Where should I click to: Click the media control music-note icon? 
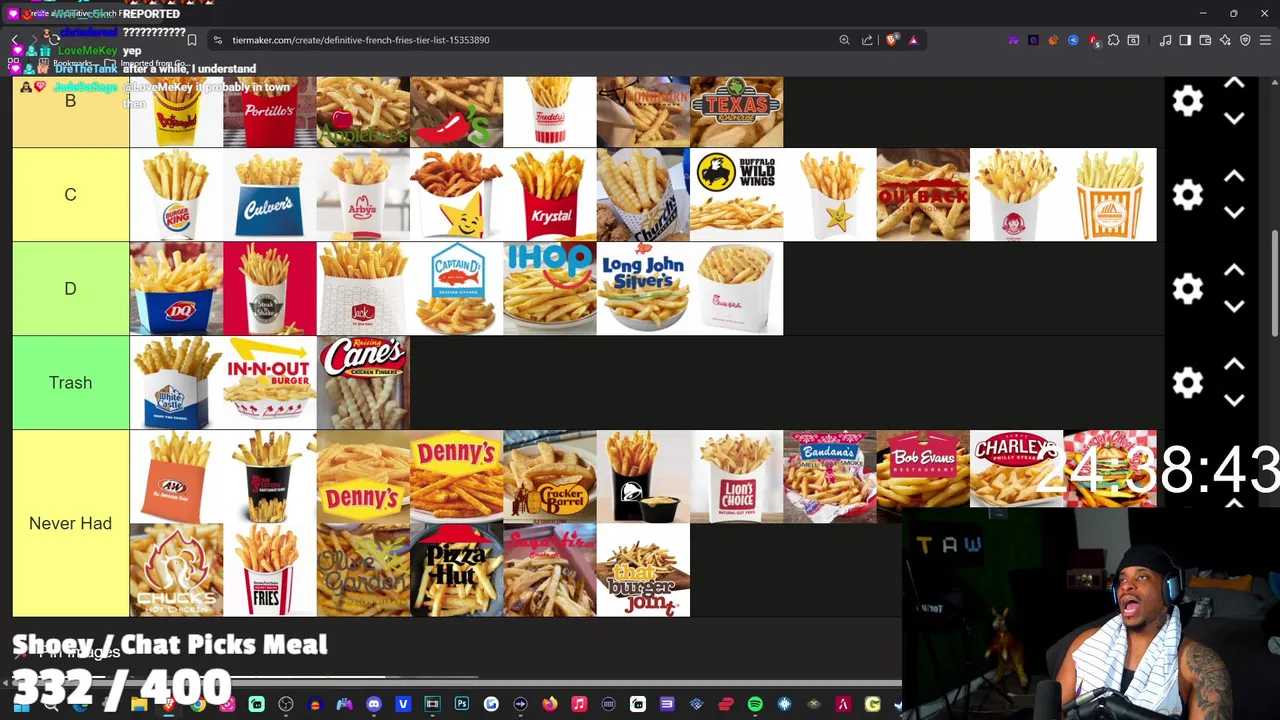[1165, 40]
